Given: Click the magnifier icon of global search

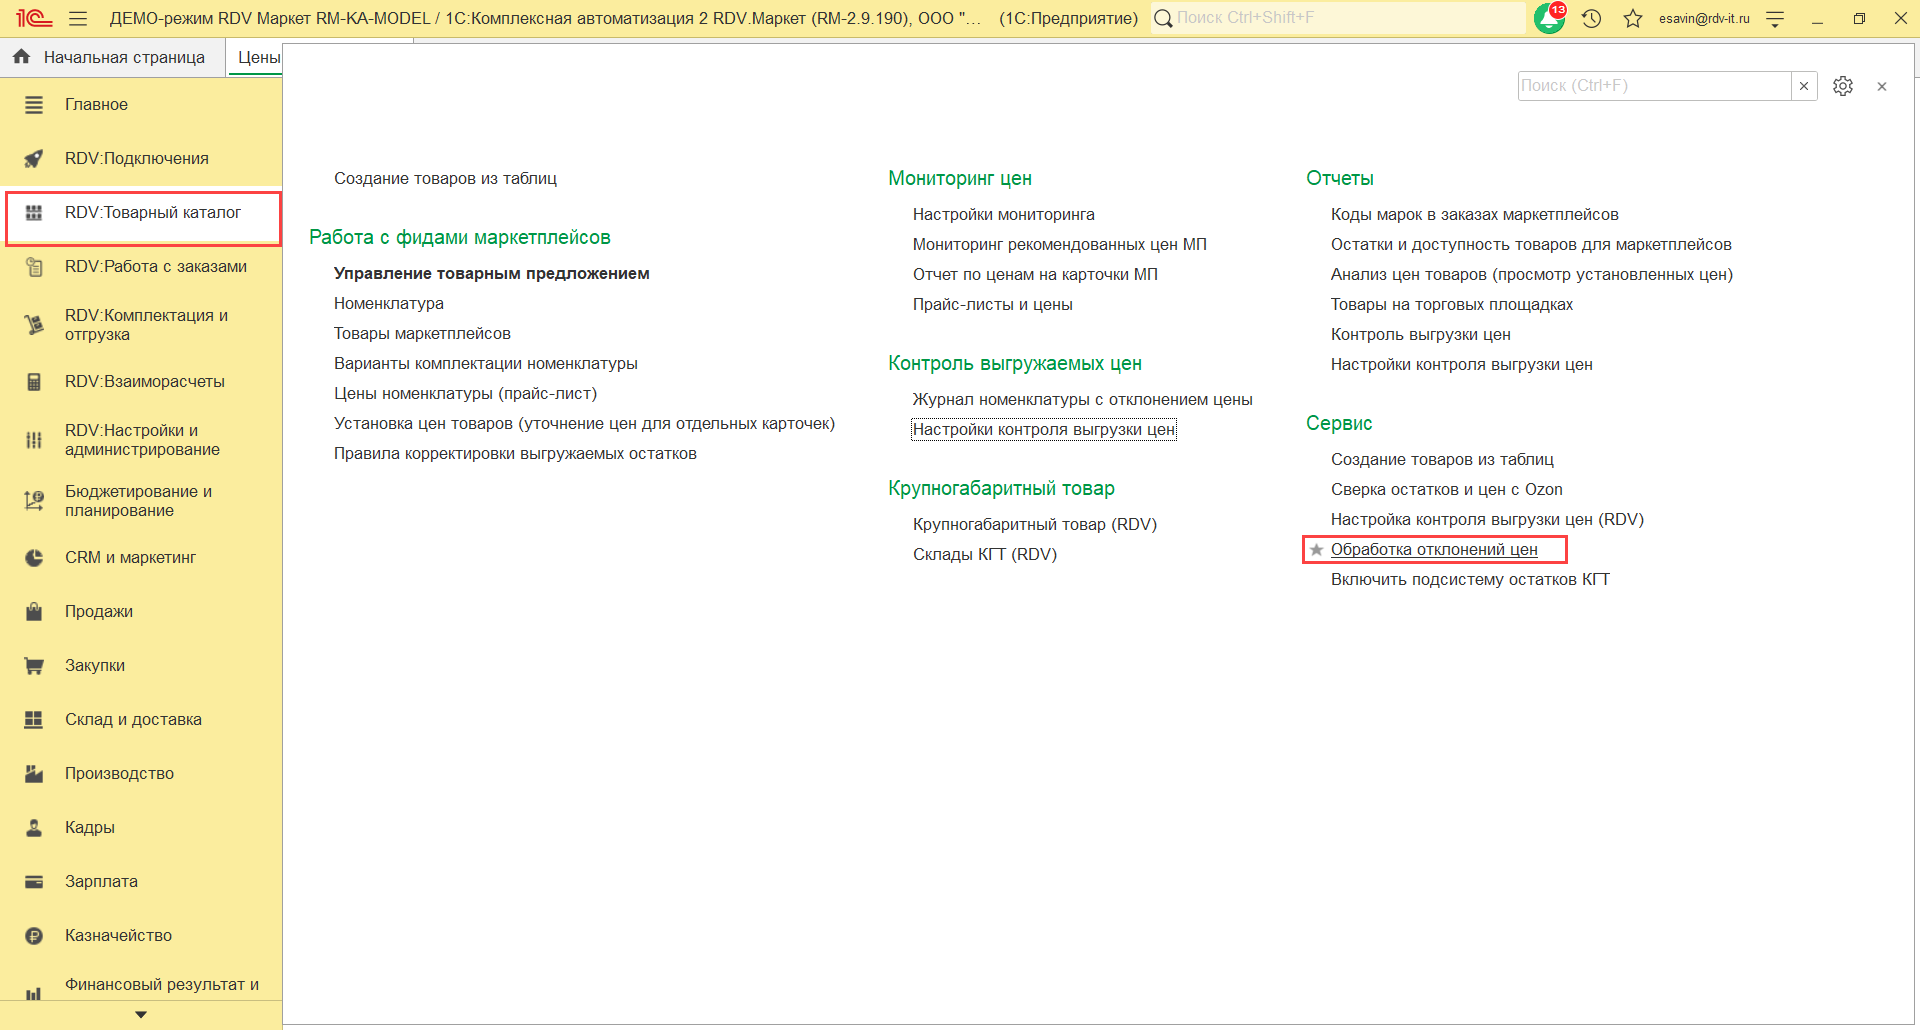Looking at the screenshot, I should pyautogui.click(x=1163, y=18).
